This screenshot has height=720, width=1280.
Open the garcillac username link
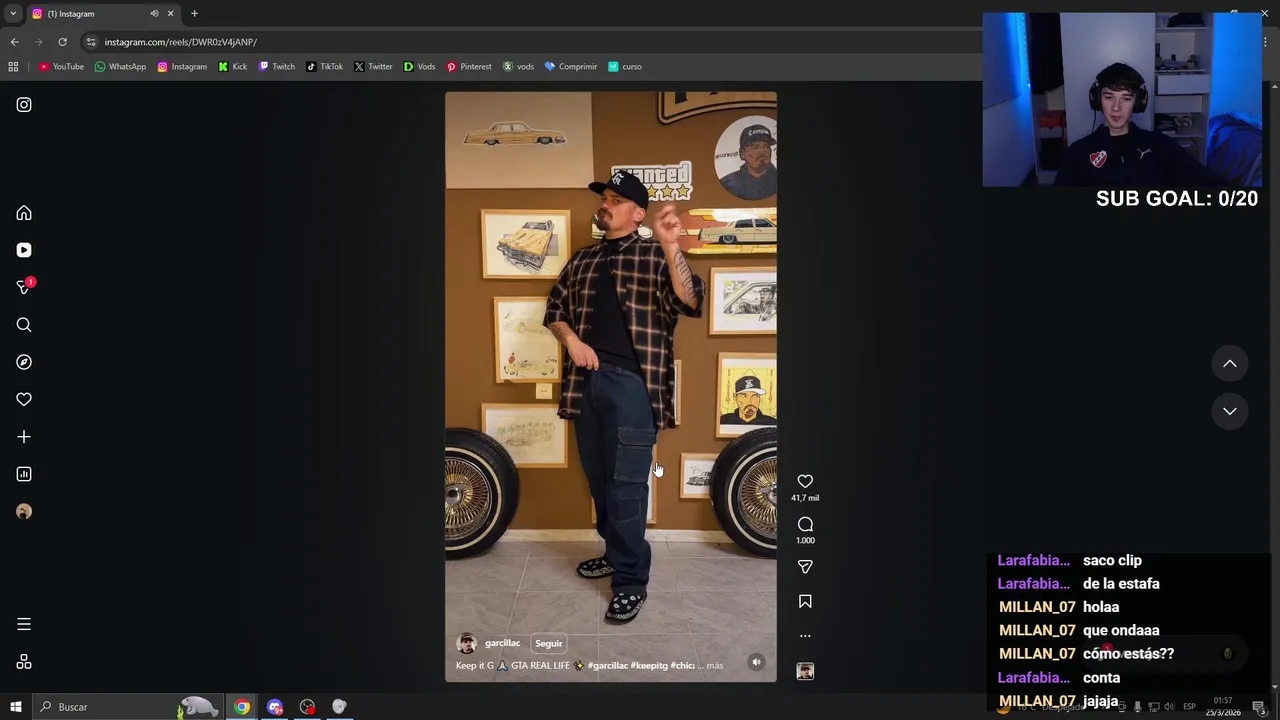(502, 643)
